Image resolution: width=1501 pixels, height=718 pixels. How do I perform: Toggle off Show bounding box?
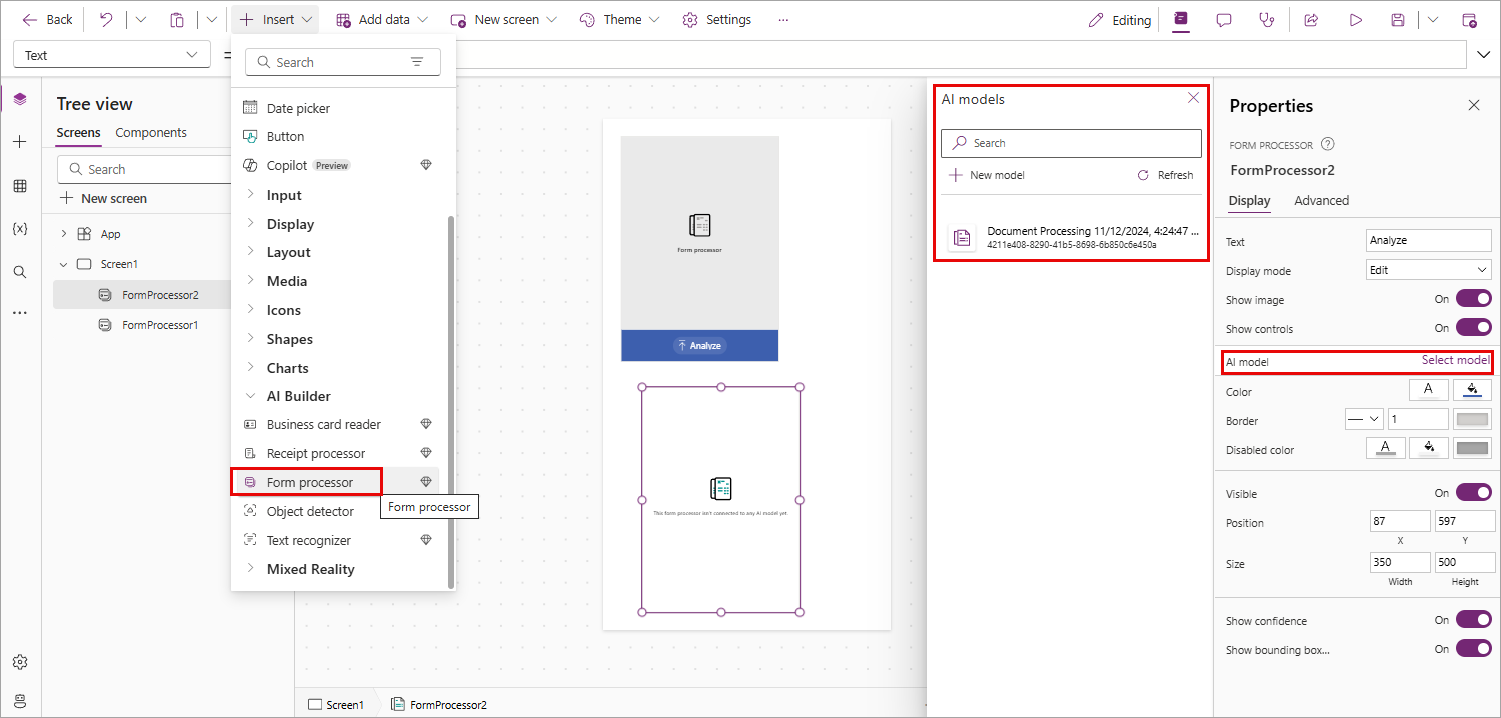coord(1473,648)
